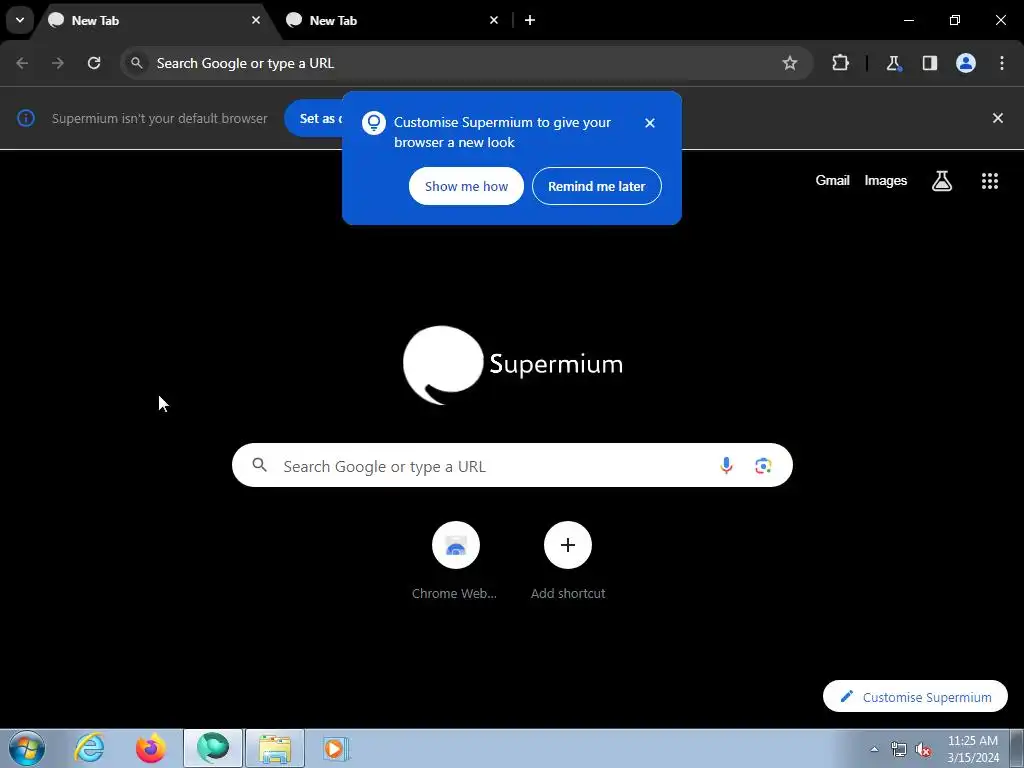
Task: Open Search Labs flask icon on page
Action: (x=942, y=181)
